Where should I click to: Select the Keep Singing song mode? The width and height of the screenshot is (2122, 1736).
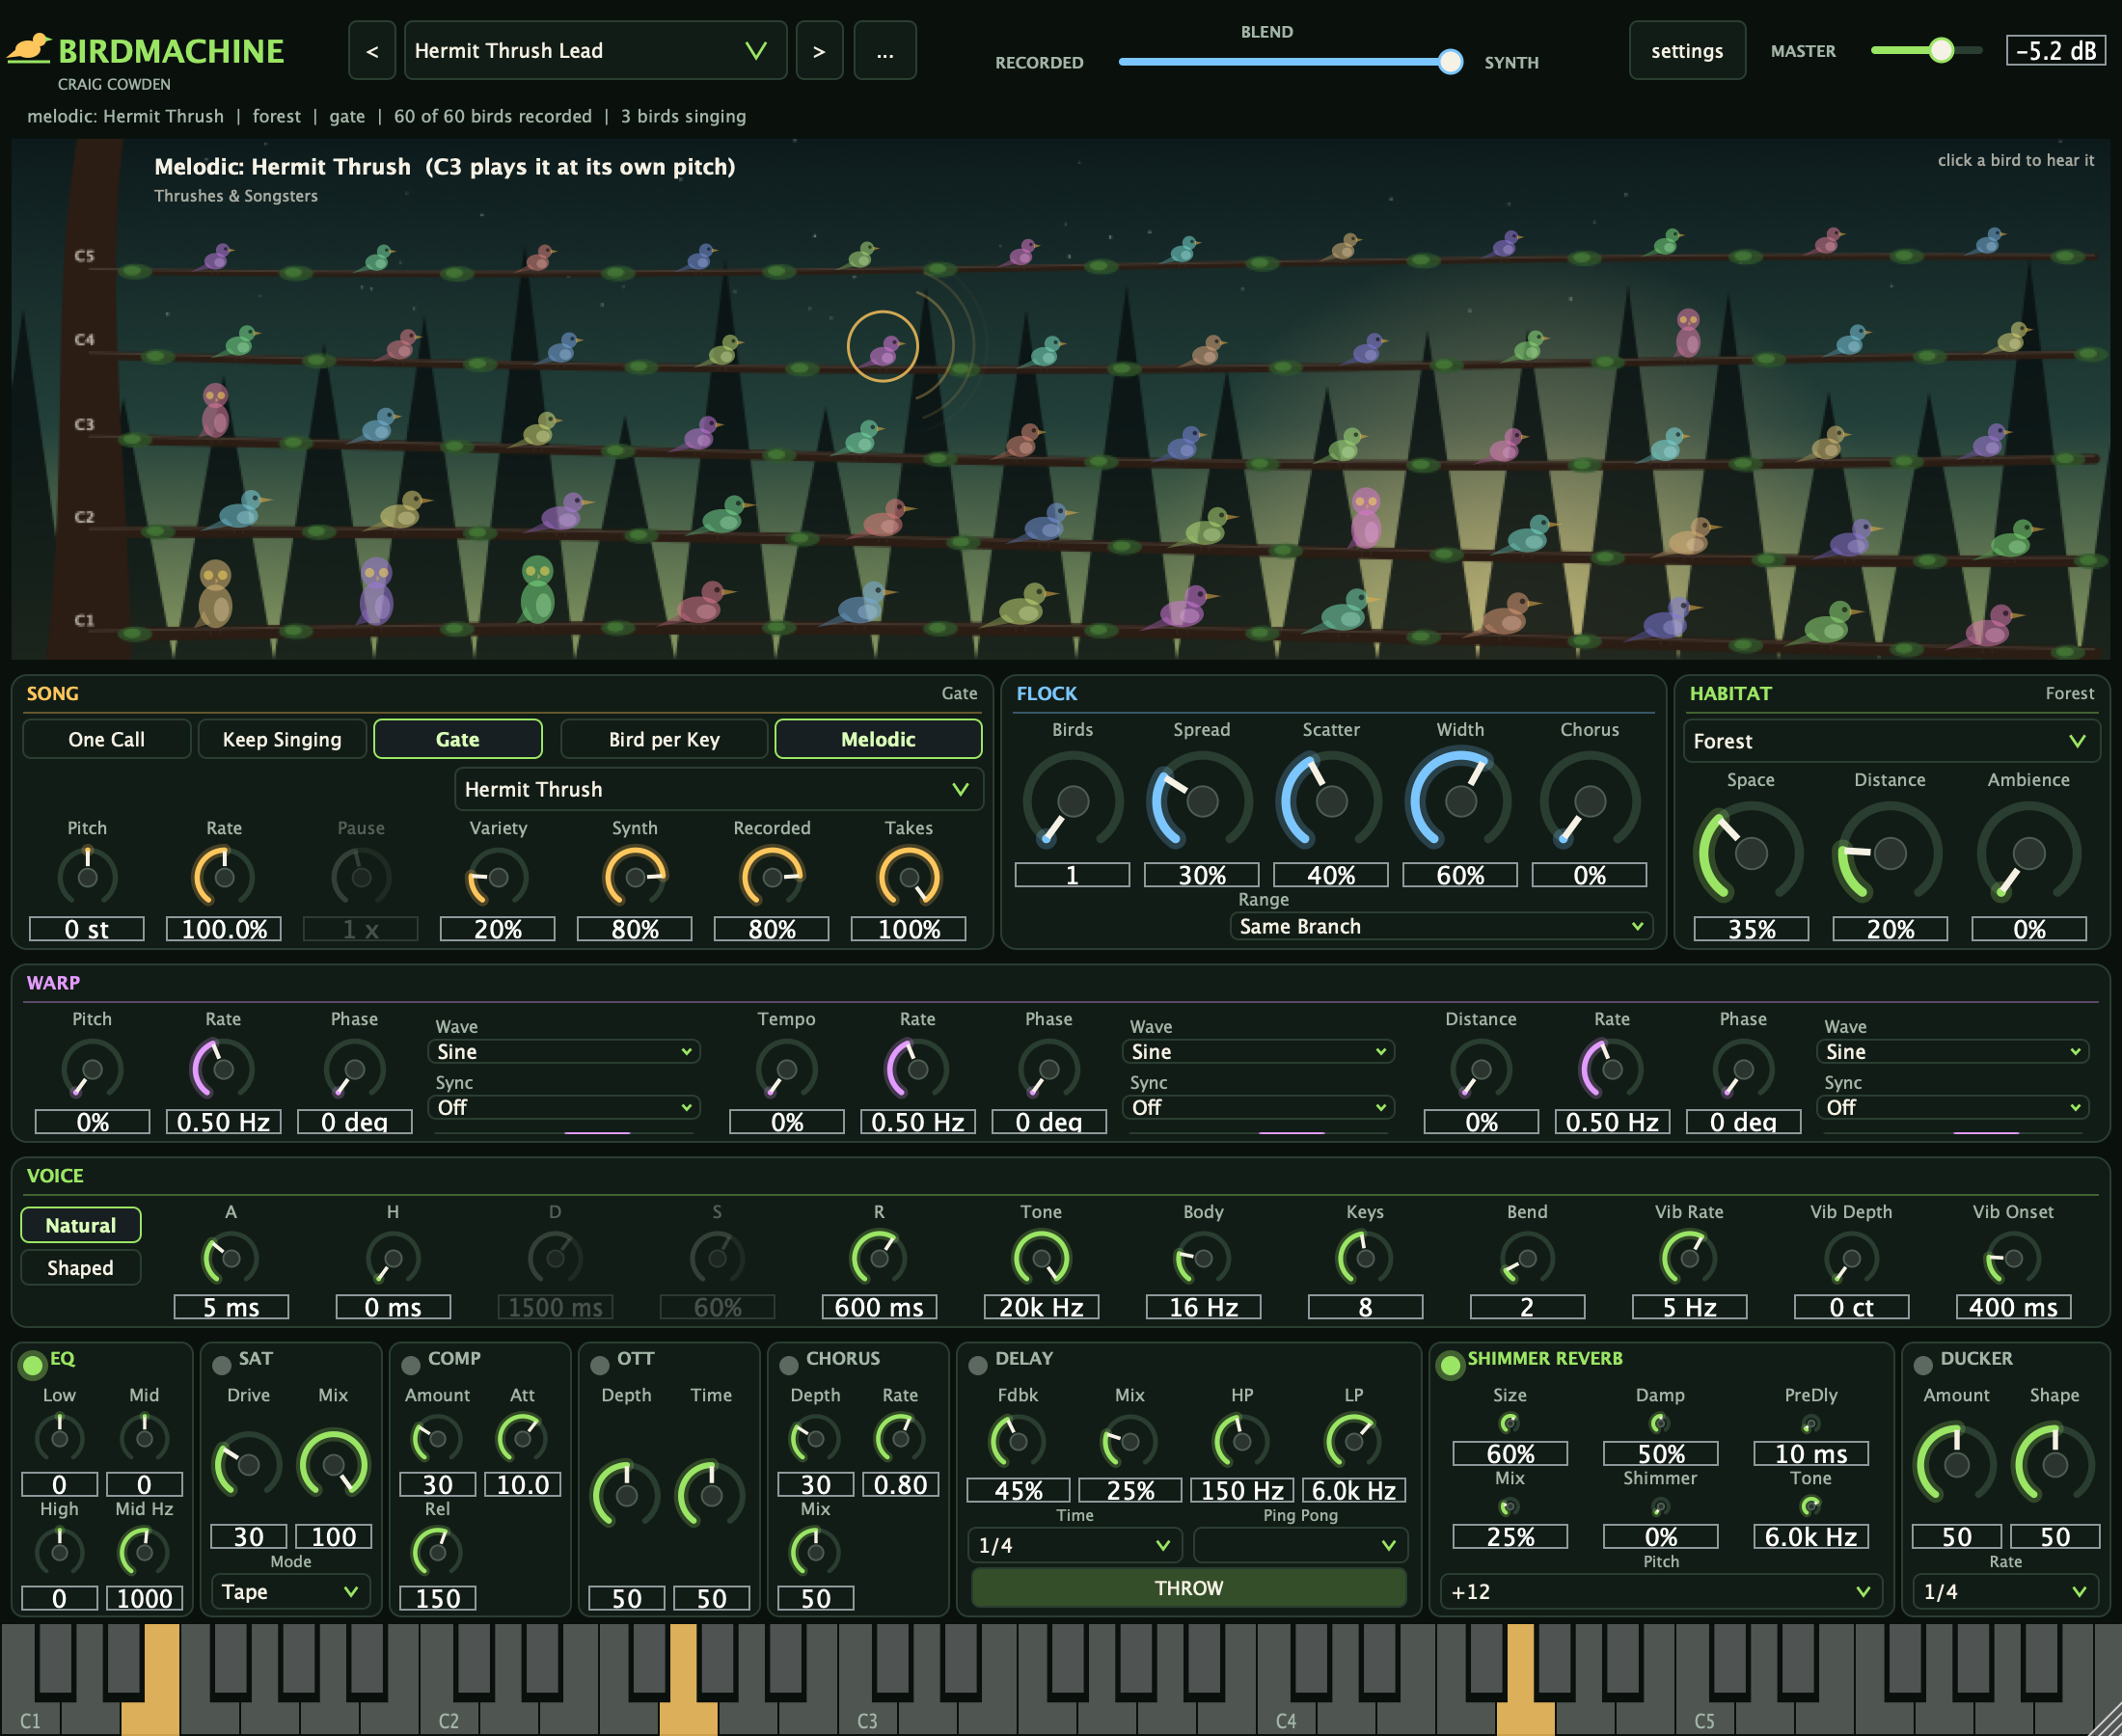282,739
